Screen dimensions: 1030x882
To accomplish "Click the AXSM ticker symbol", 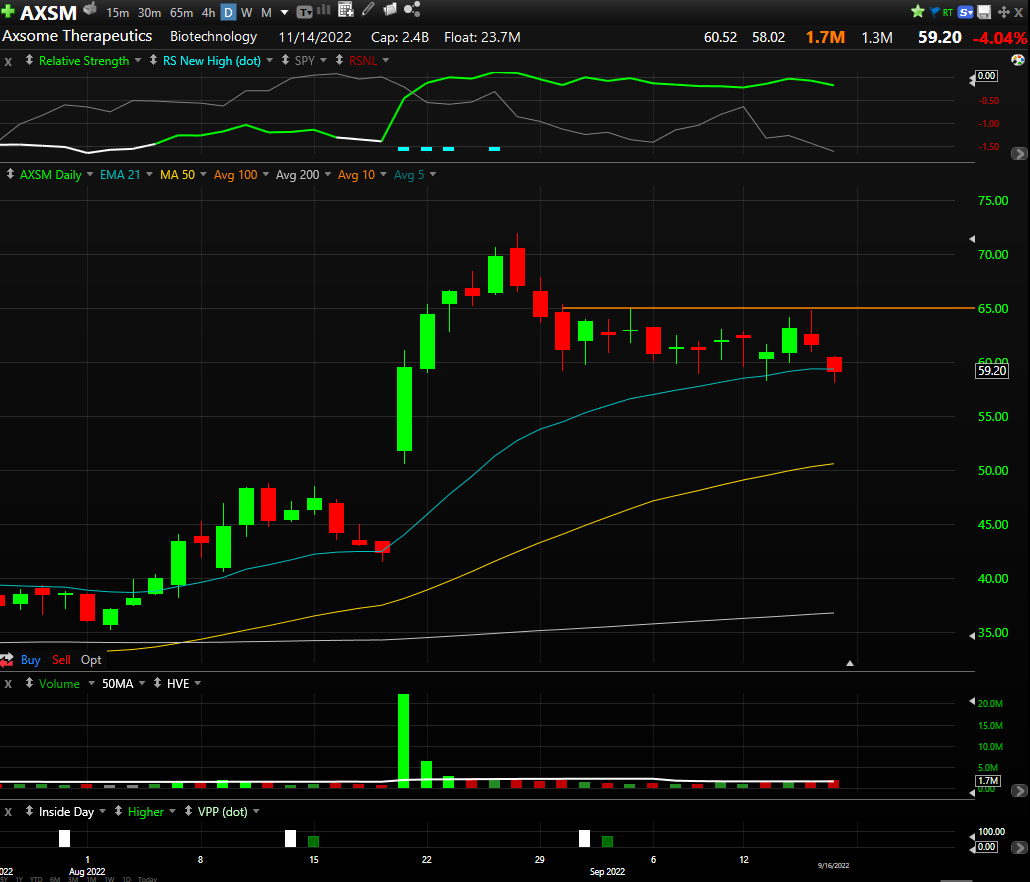I will (x=49, y=12).
